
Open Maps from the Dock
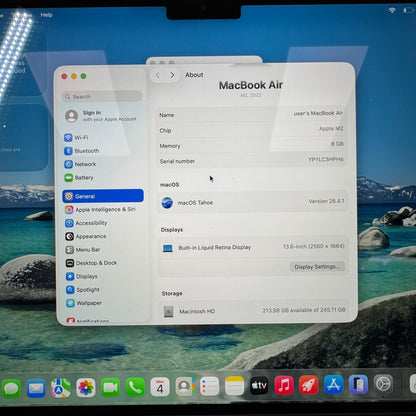pos(61,388)
